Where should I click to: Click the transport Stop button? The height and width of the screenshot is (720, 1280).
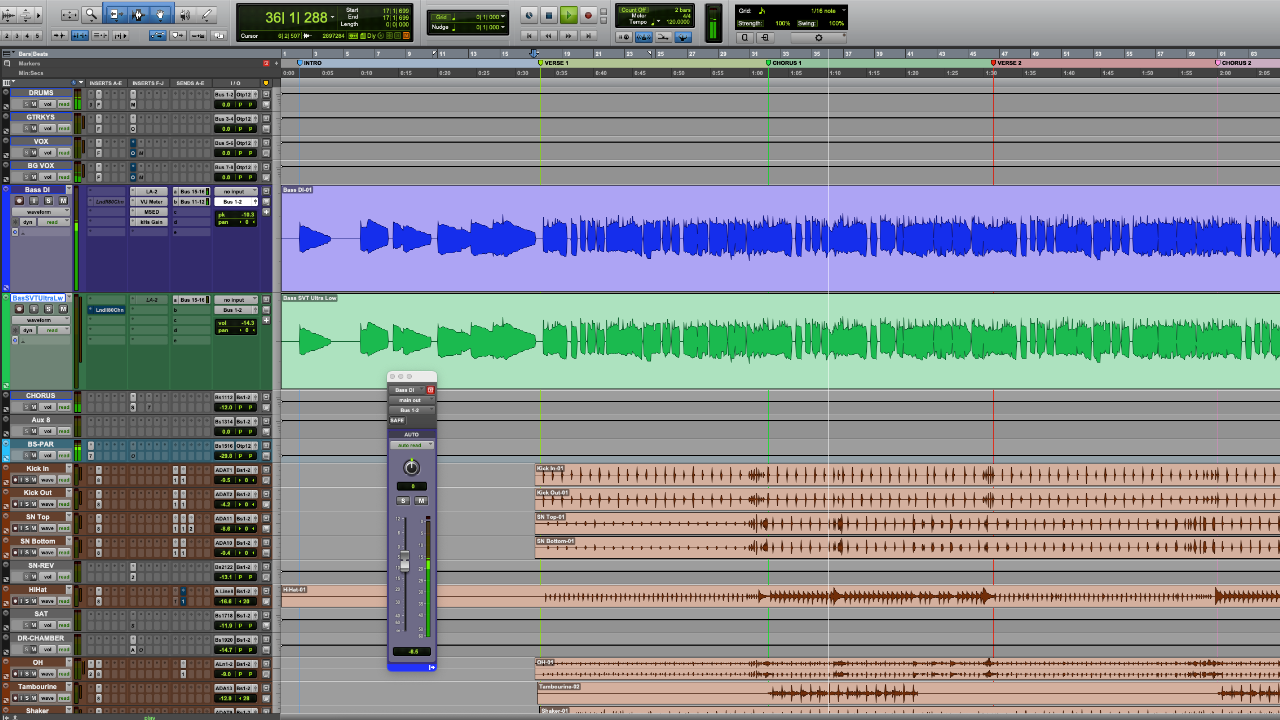click(x=548, y=15)
